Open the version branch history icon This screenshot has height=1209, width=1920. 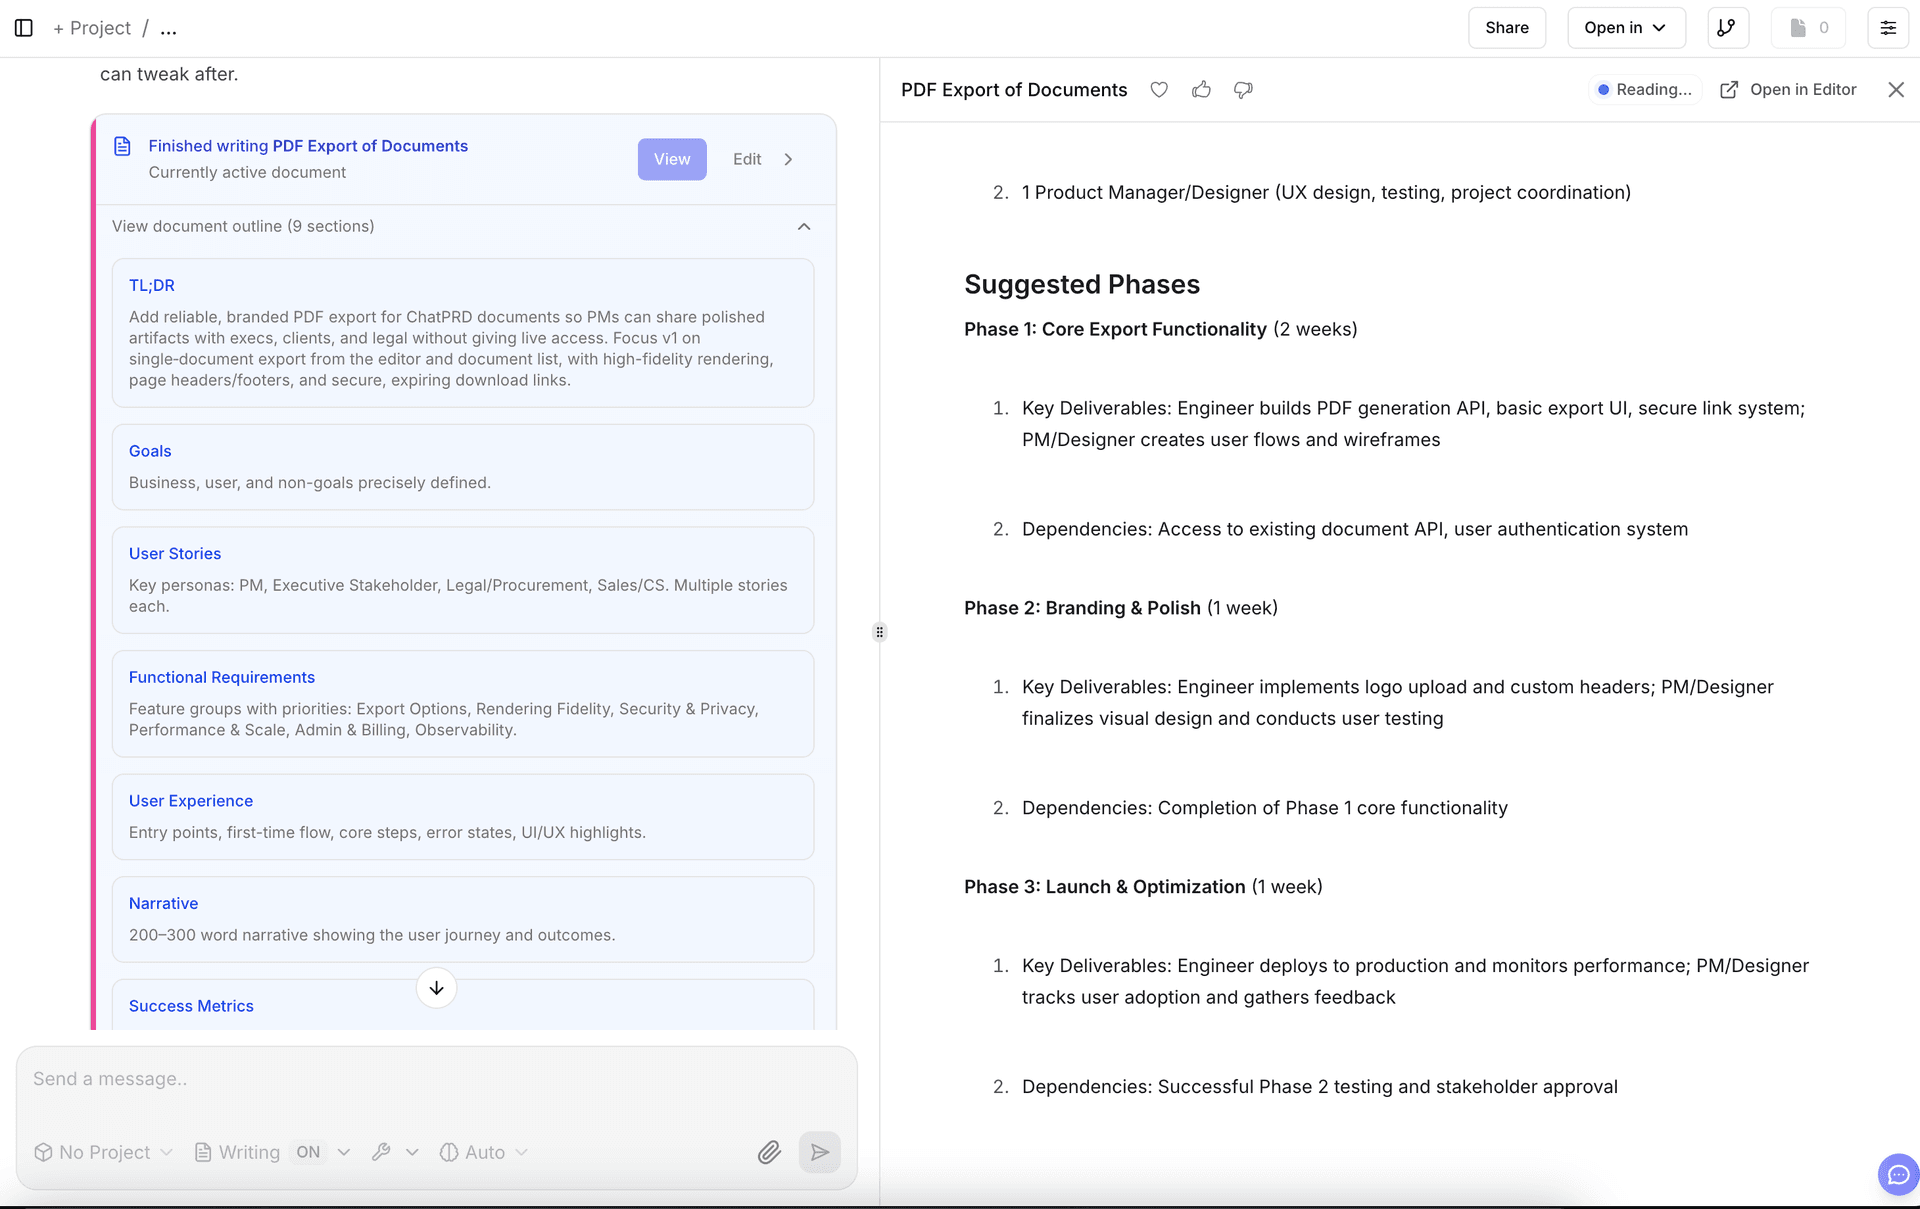point(1728,27)
